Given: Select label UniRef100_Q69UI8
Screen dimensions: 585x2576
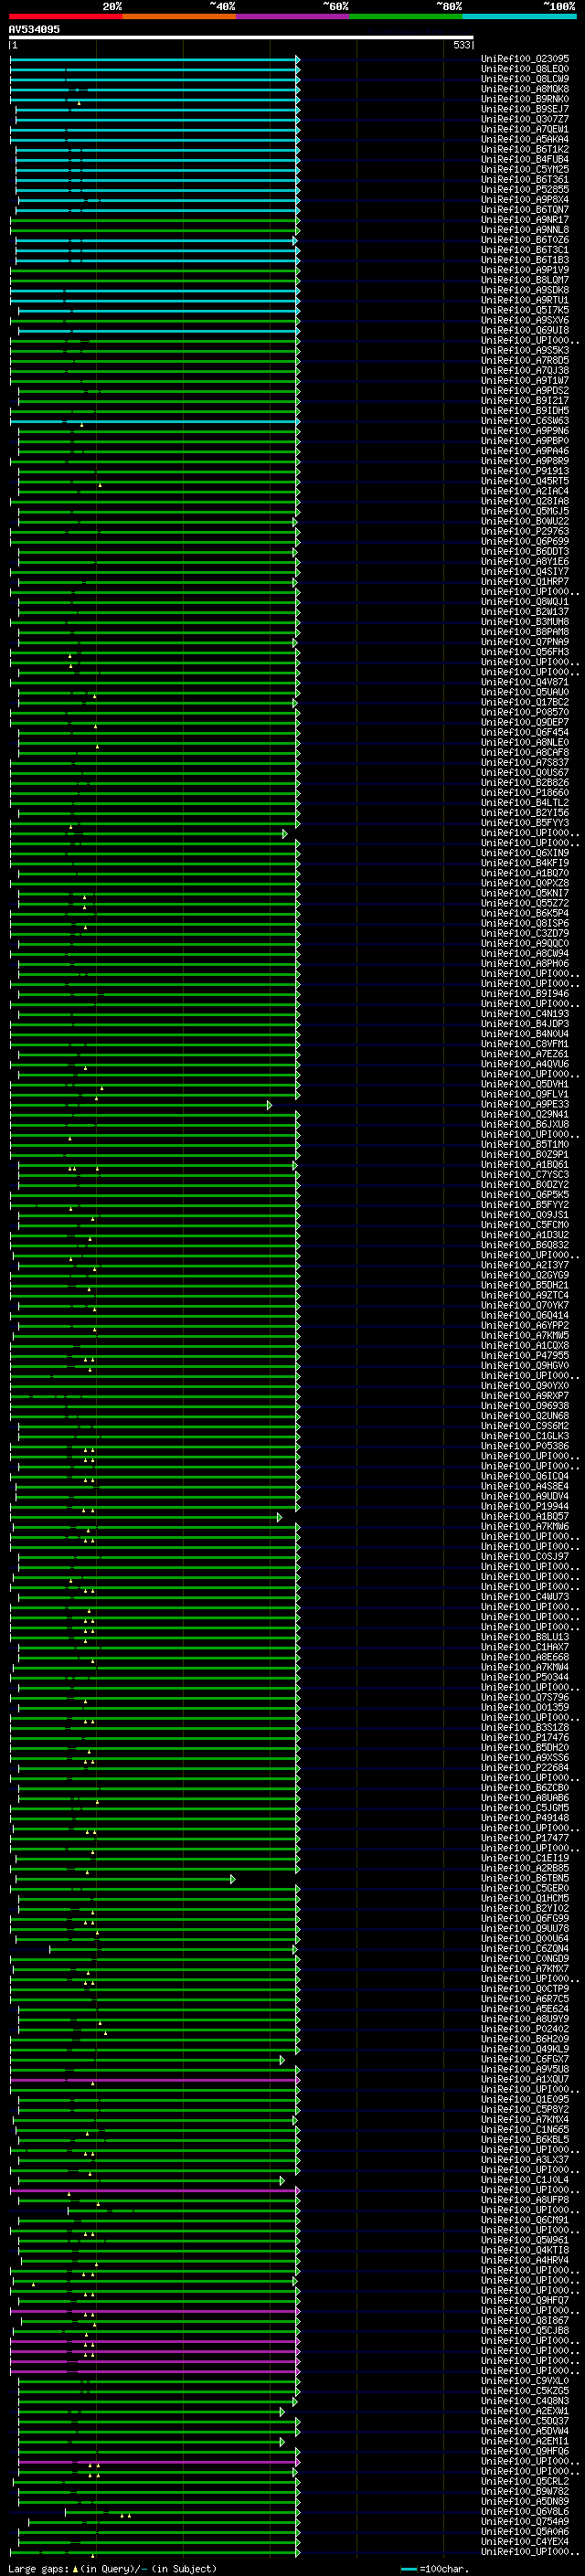Looking at the screenshot, I should coord(525,330).
